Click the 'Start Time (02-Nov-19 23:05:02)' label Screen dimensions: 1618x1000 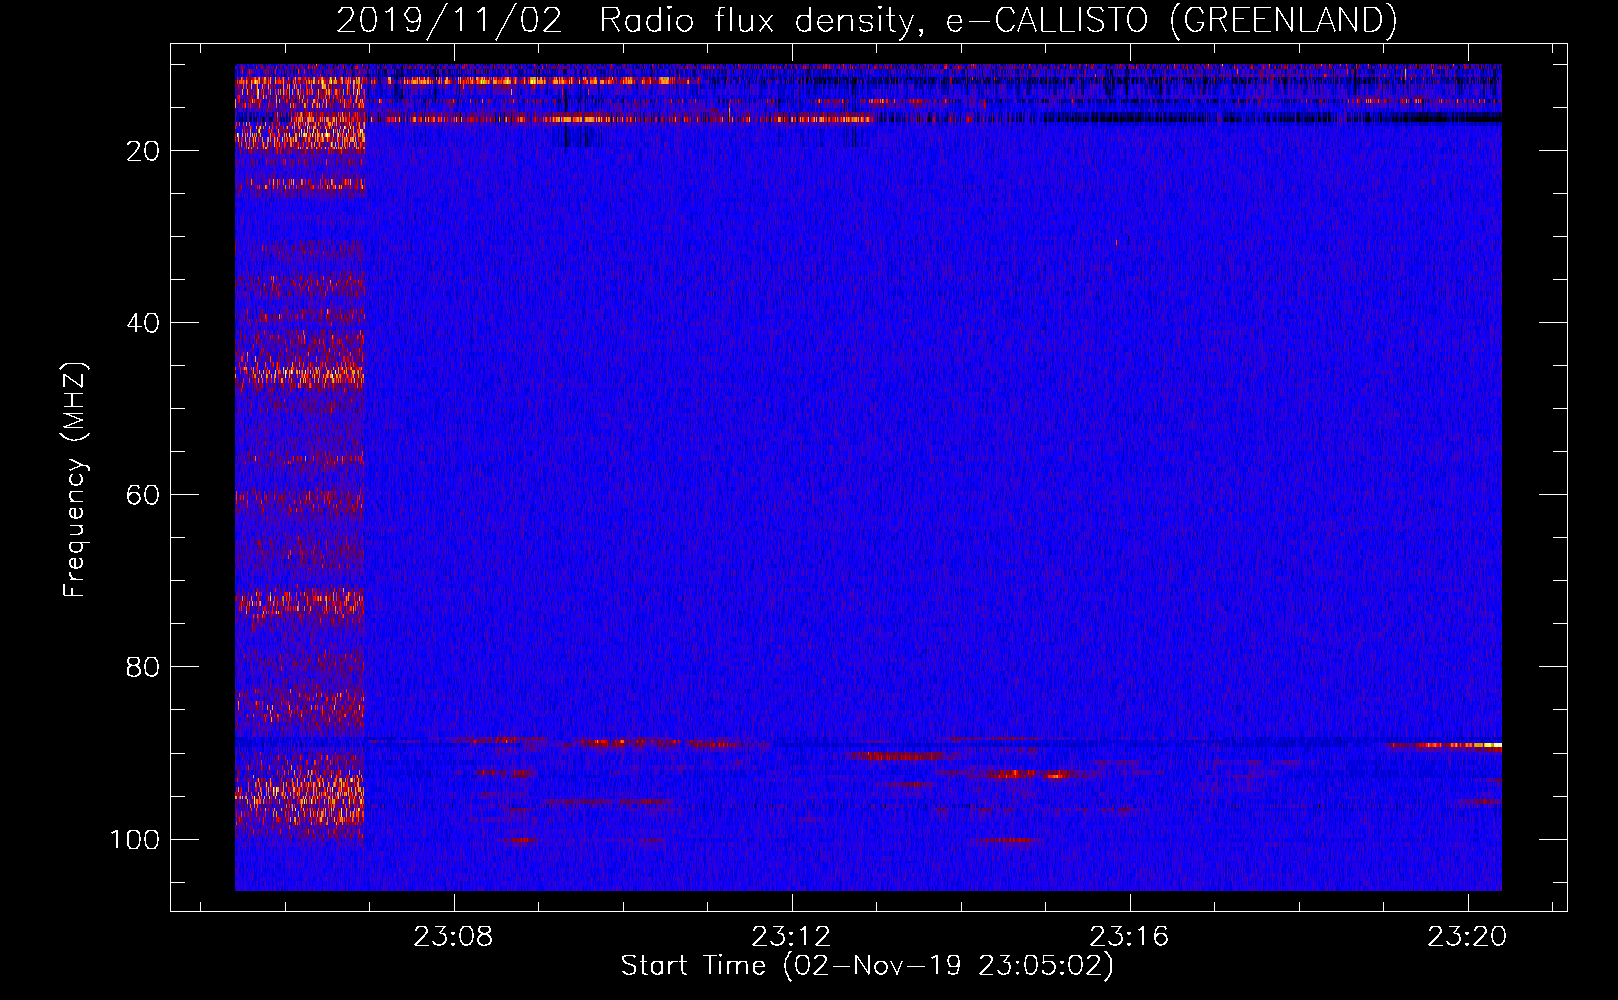tap(867, 966)
